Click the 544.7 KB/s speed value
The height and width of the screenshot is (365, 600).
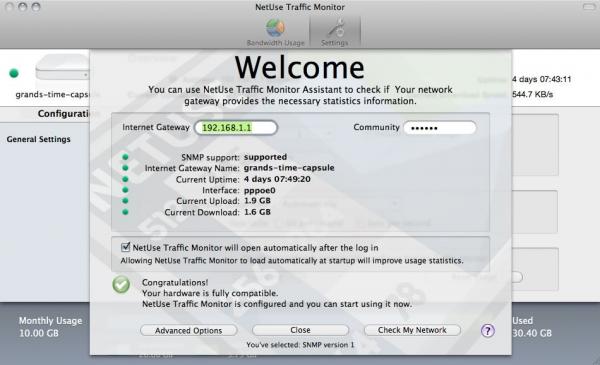(x=533, y=94)
